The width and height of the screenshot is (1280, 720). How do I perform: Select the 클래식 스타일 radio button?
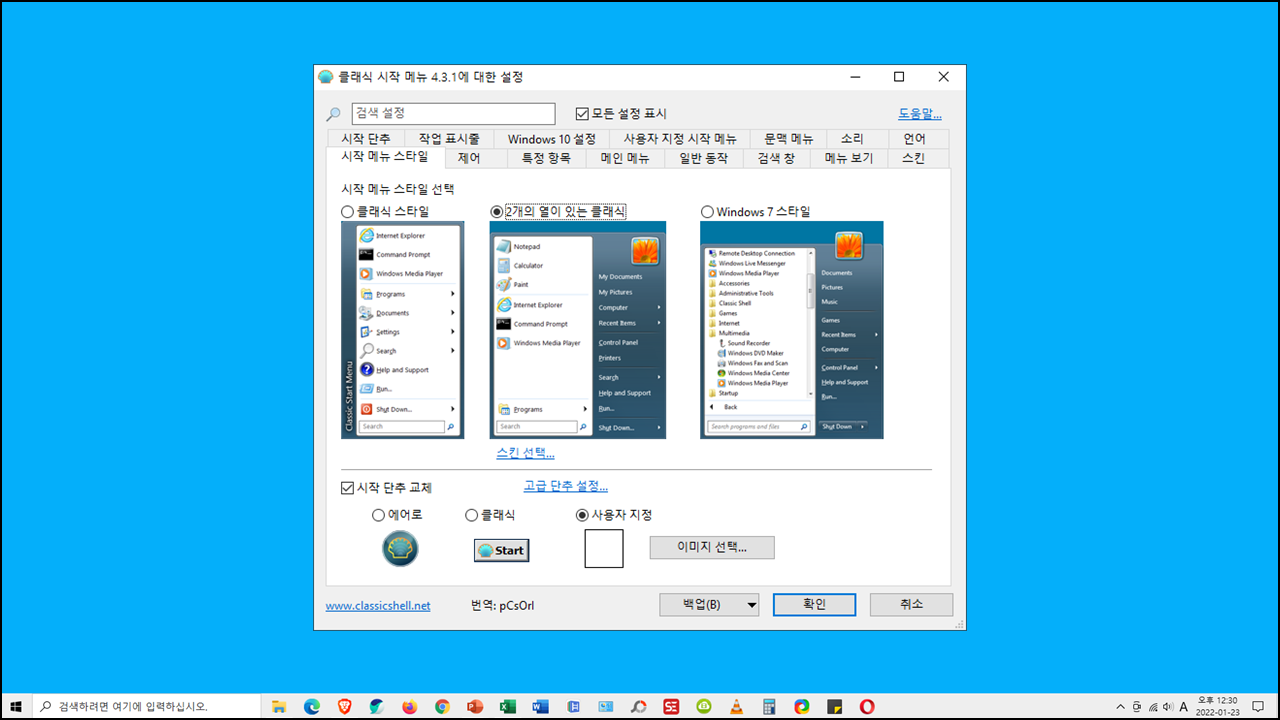[x=347, y=212]
